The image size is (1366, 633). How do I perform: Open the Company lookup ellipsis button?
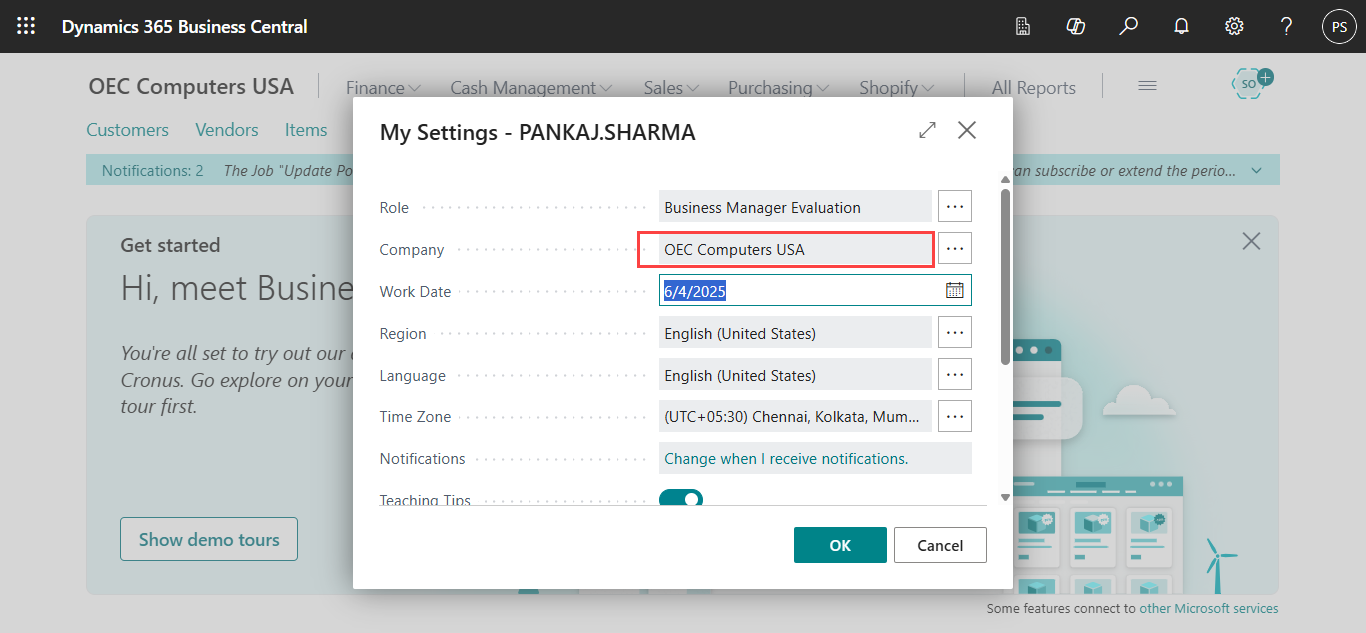tap(954, 249)
